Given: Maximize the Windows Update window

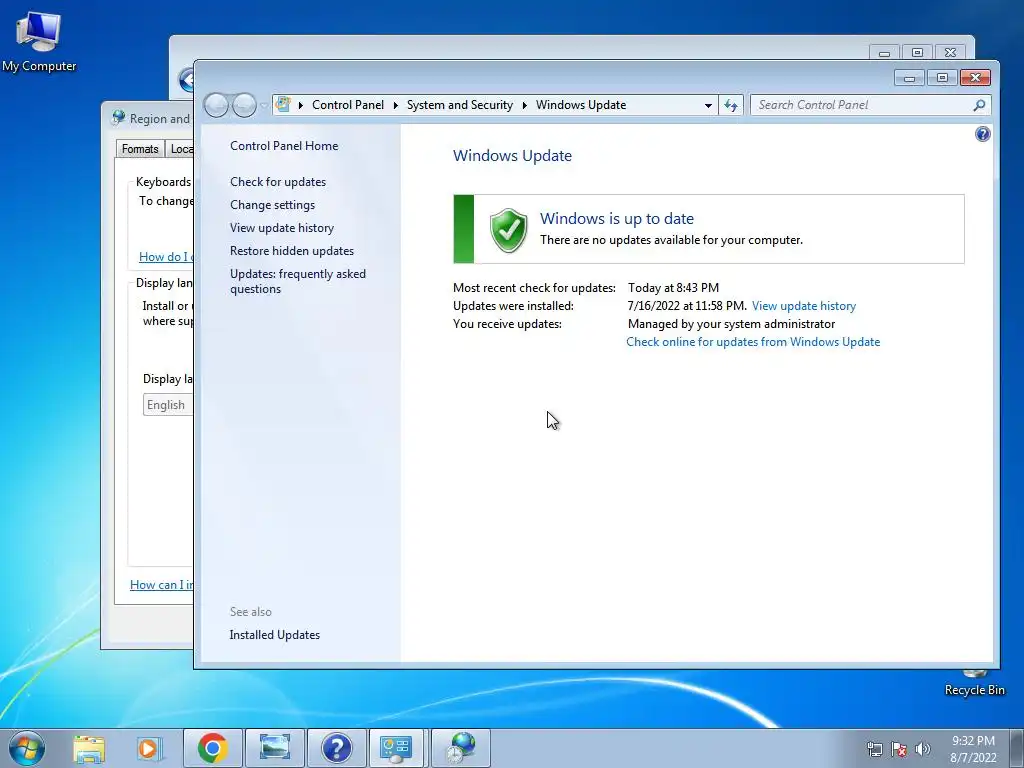Looking at the screenshot, I should (942, 78).
